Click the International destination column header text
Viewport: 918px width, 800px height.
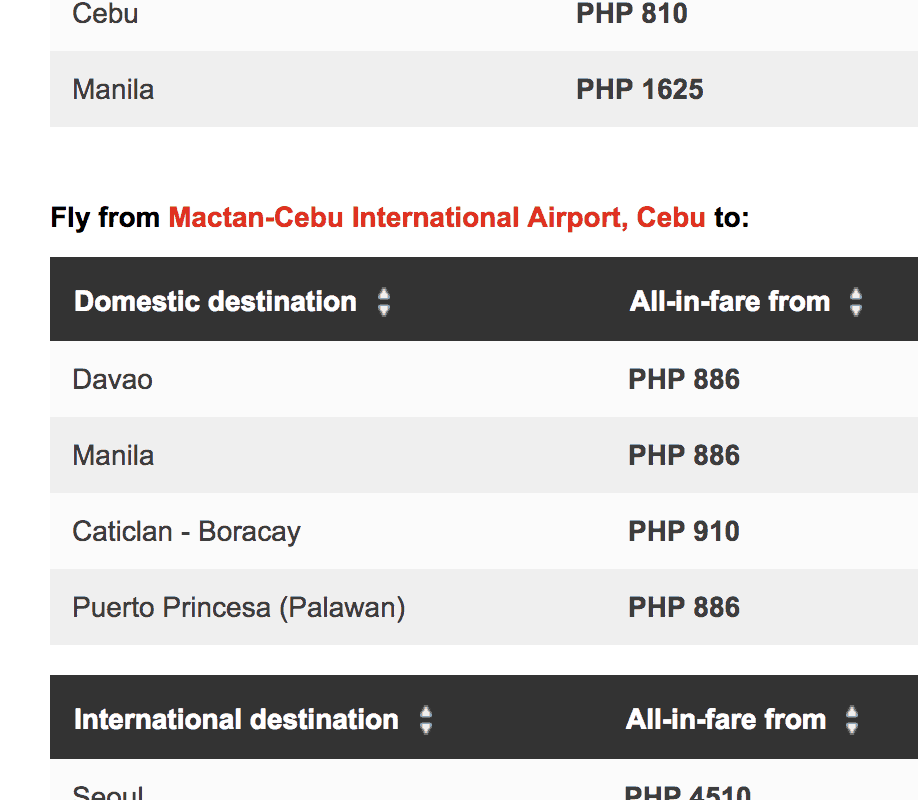pos(236,720)
